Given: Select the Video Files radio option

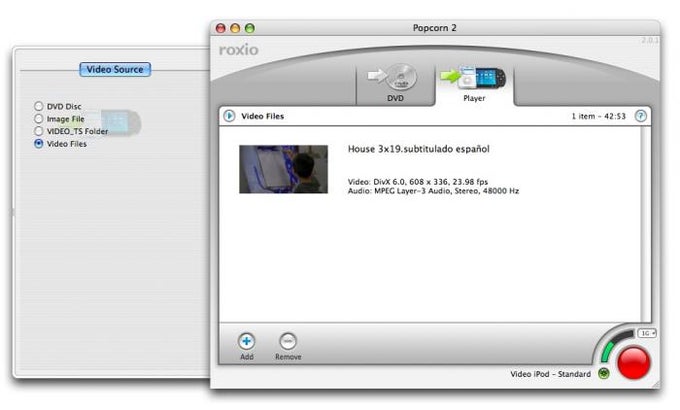Looking at the screenshot, I should [39, 143].
